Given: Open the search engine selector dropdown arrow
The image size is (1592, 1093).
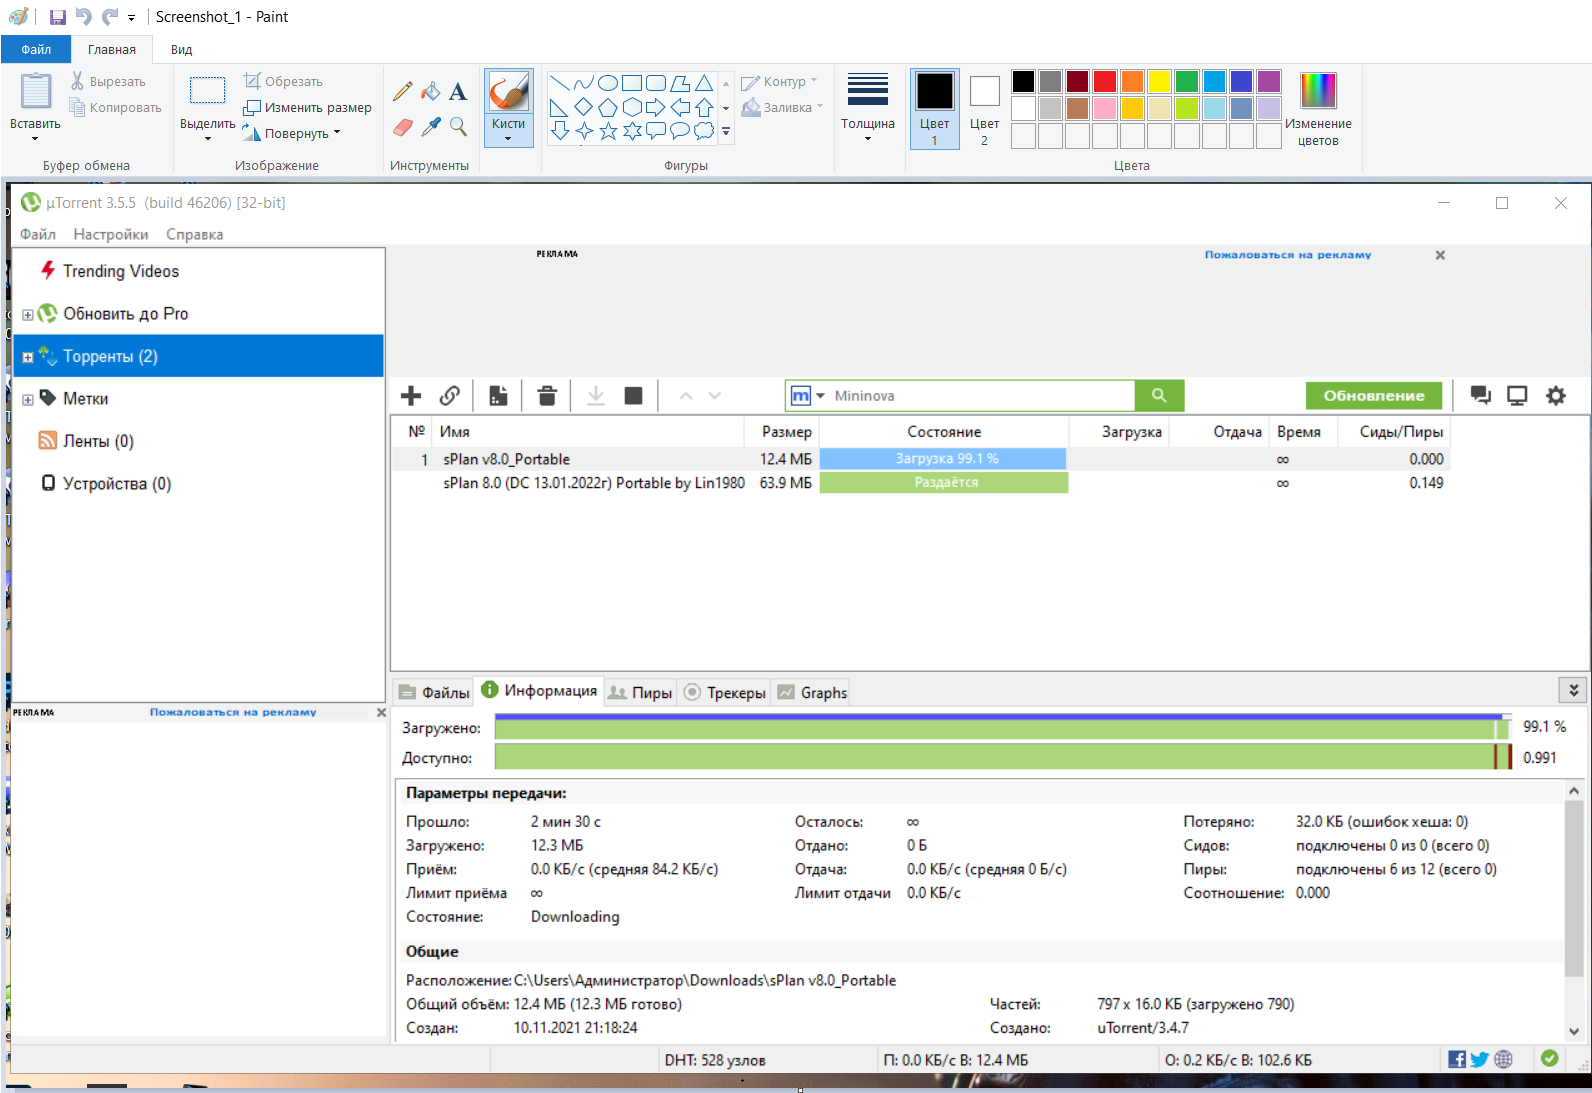Looking at the screenshot, I should [x=821, y=396].
